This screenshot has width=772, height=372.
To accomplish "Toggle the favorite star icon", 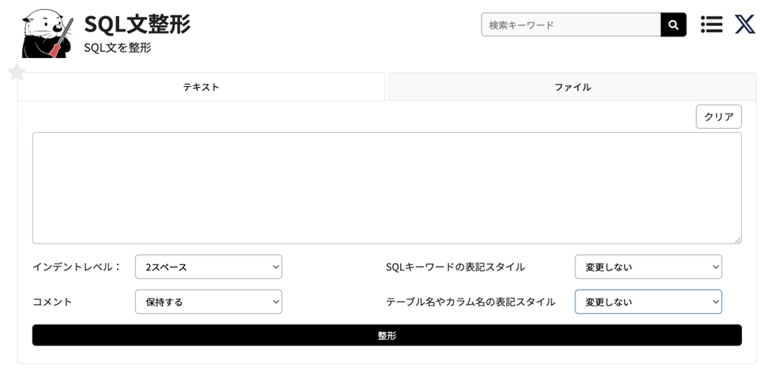I will tap(17, 72).
